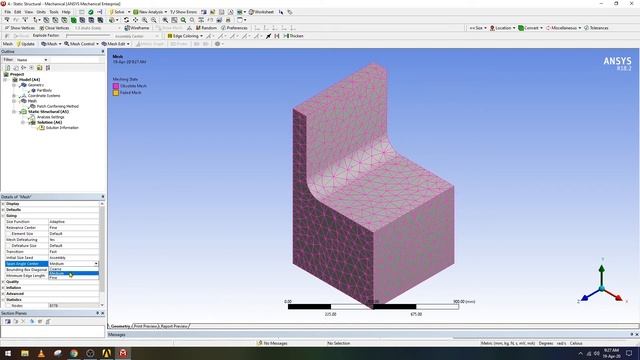640x360 pixels.
Task: Open the Mesh Edit dropdown
Action: pyautogui.click(x=116, y=44)
